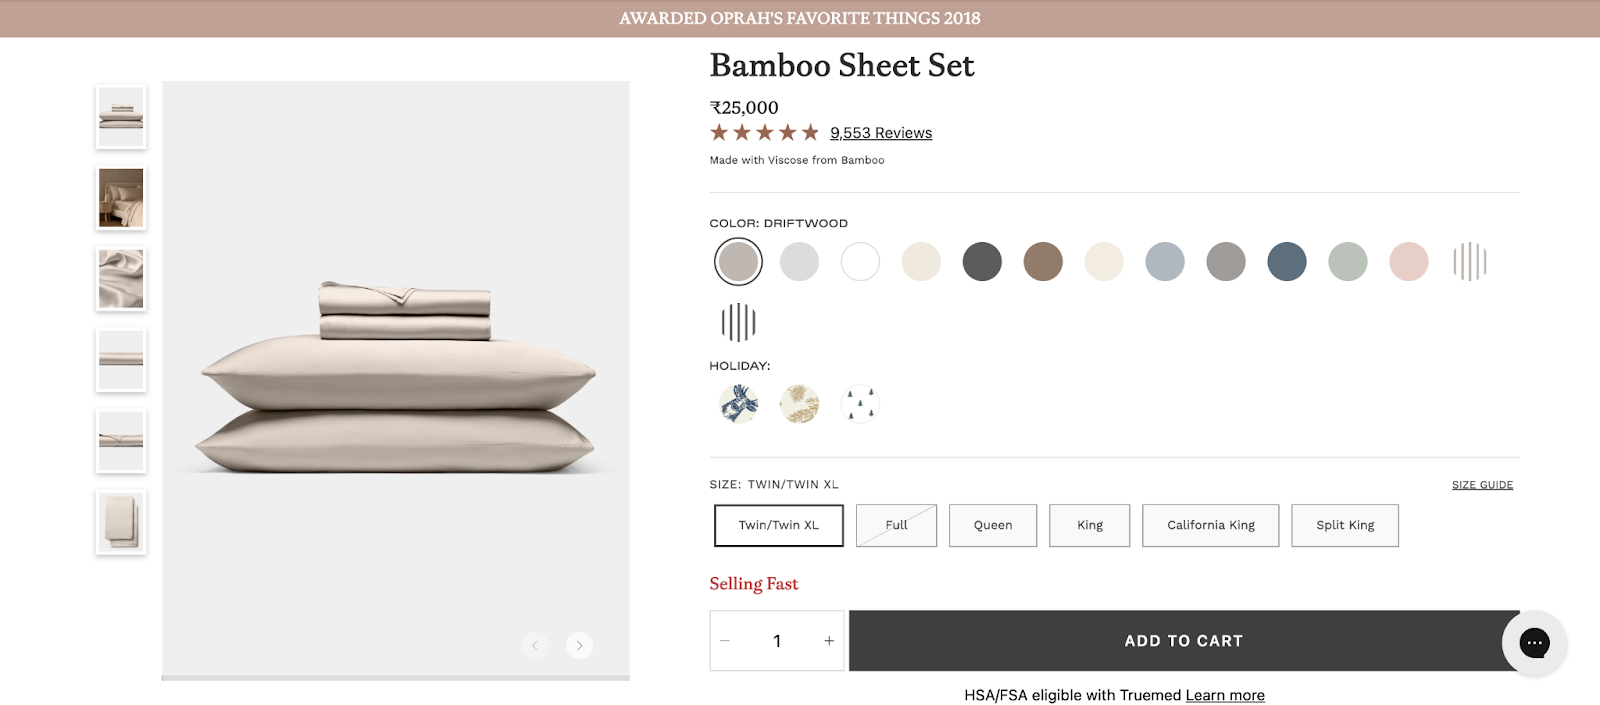Image resolution: width=1600 pixels, height=705 pixels.
Task: Open the 9,553 Reviews link
Action: tap(880, 132)
